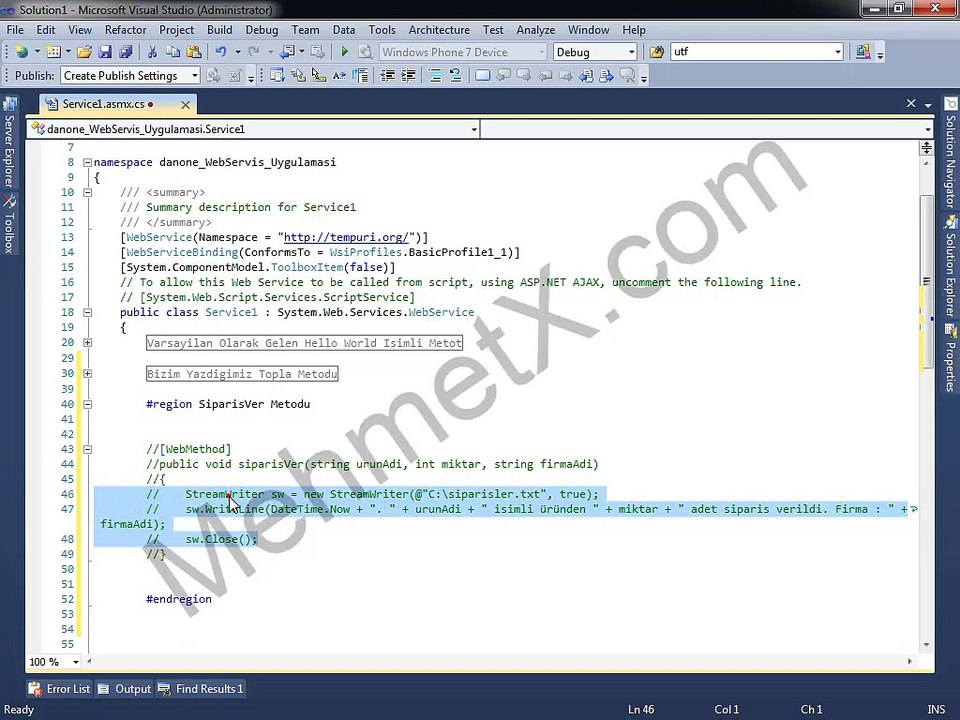Open the Server Explorer side tab

pyautogui.click(x=9, y=143)
